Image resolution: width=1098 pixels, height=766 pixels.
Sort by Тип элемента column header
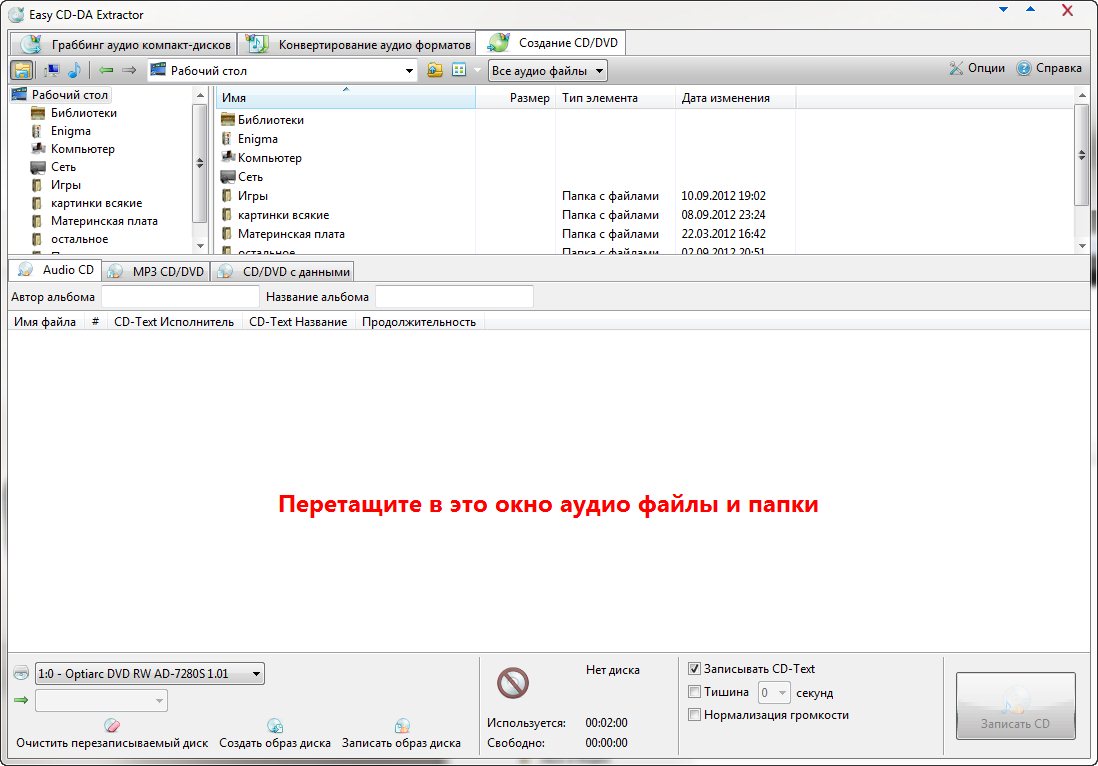pyautogui.click(x=616, y=98)
